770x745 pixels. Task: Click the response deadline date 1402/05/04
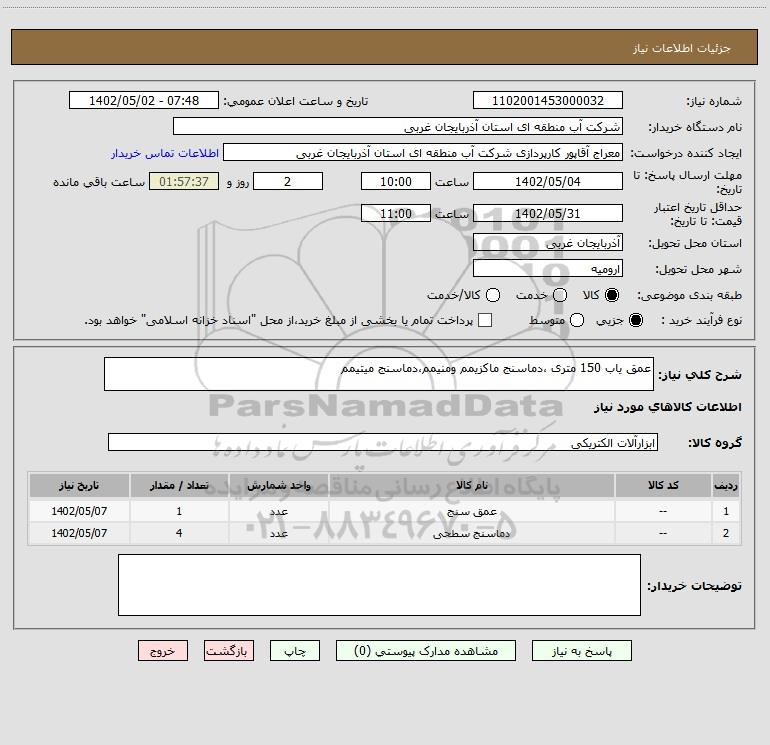[x=548, y=181]
